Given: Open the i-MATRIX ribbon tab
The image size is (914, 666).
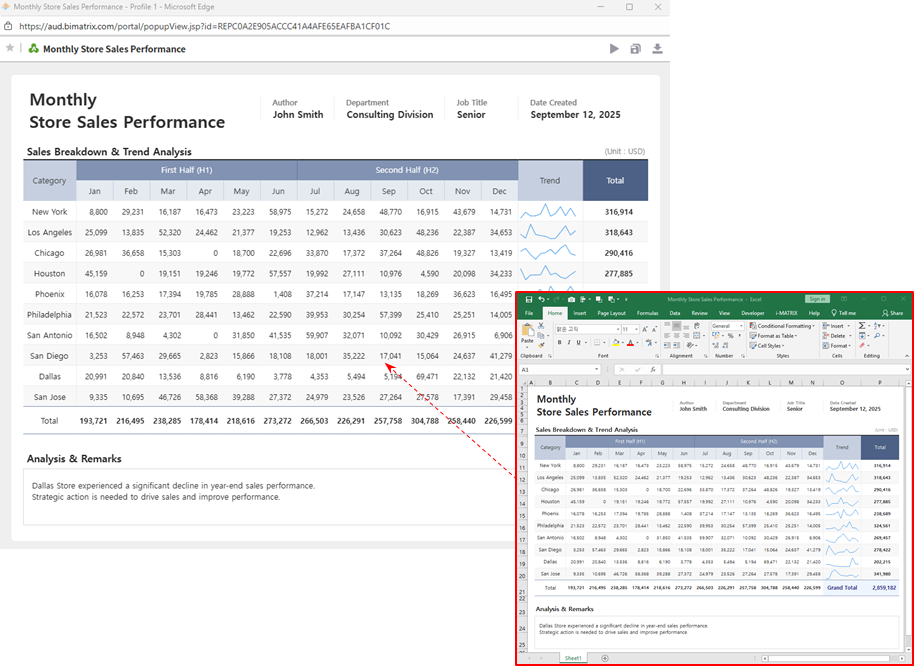Looking at the screenshot, I should [x=785, y=313].
